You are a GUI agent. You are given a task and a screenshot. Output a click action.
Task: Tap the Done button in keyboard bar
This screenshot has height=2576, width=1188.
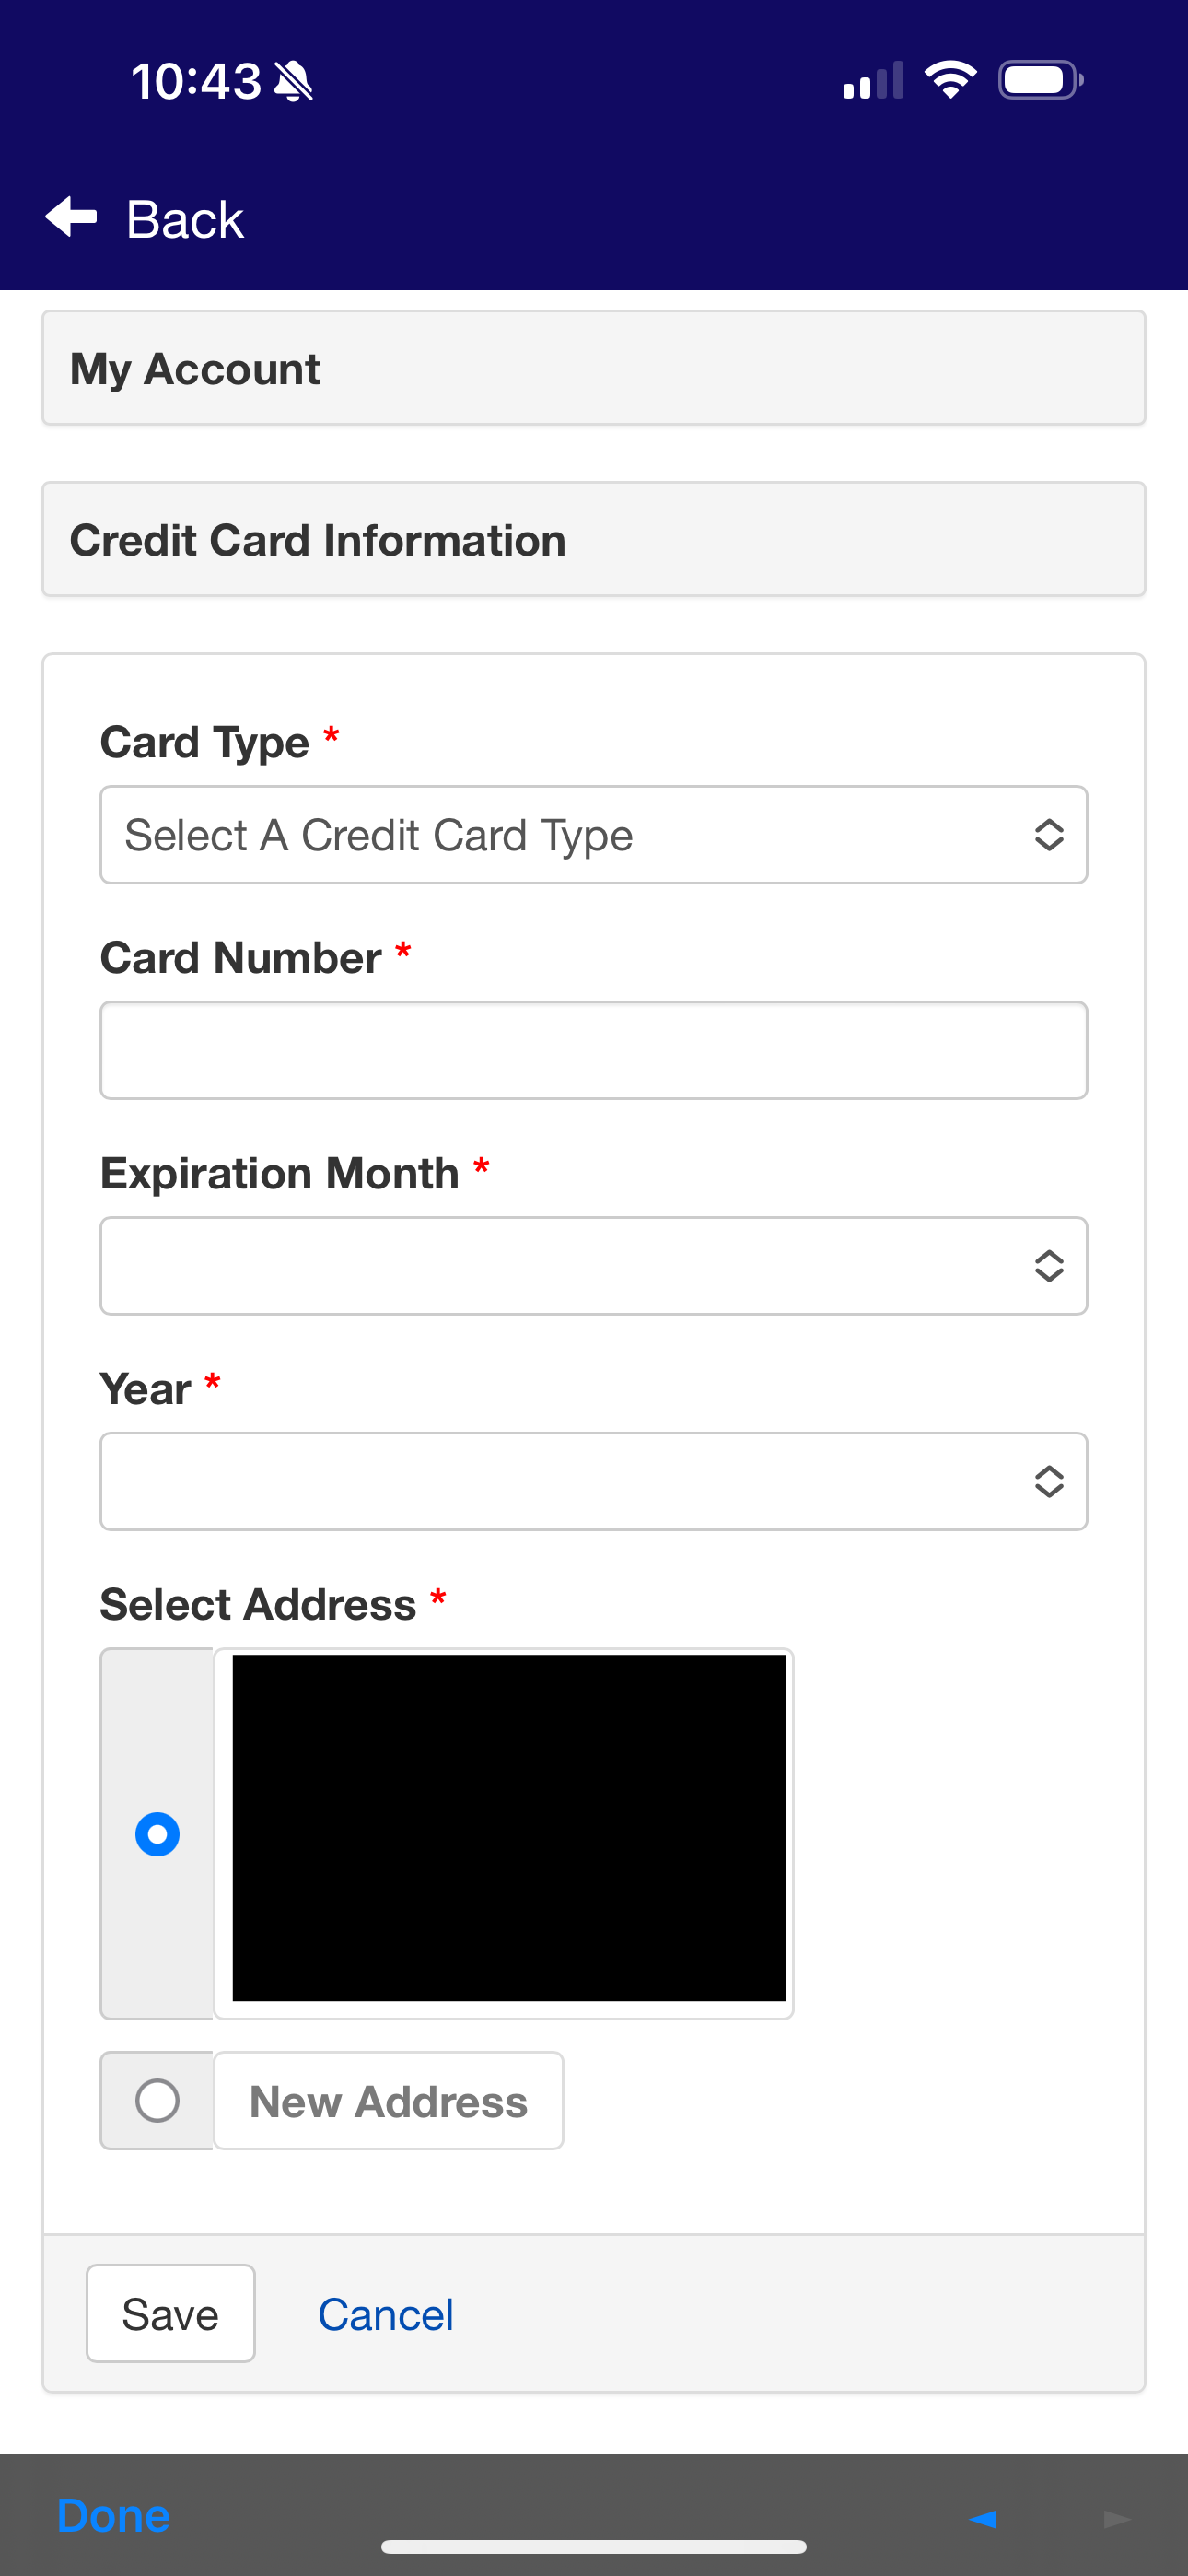click(x=113, y=2515)
